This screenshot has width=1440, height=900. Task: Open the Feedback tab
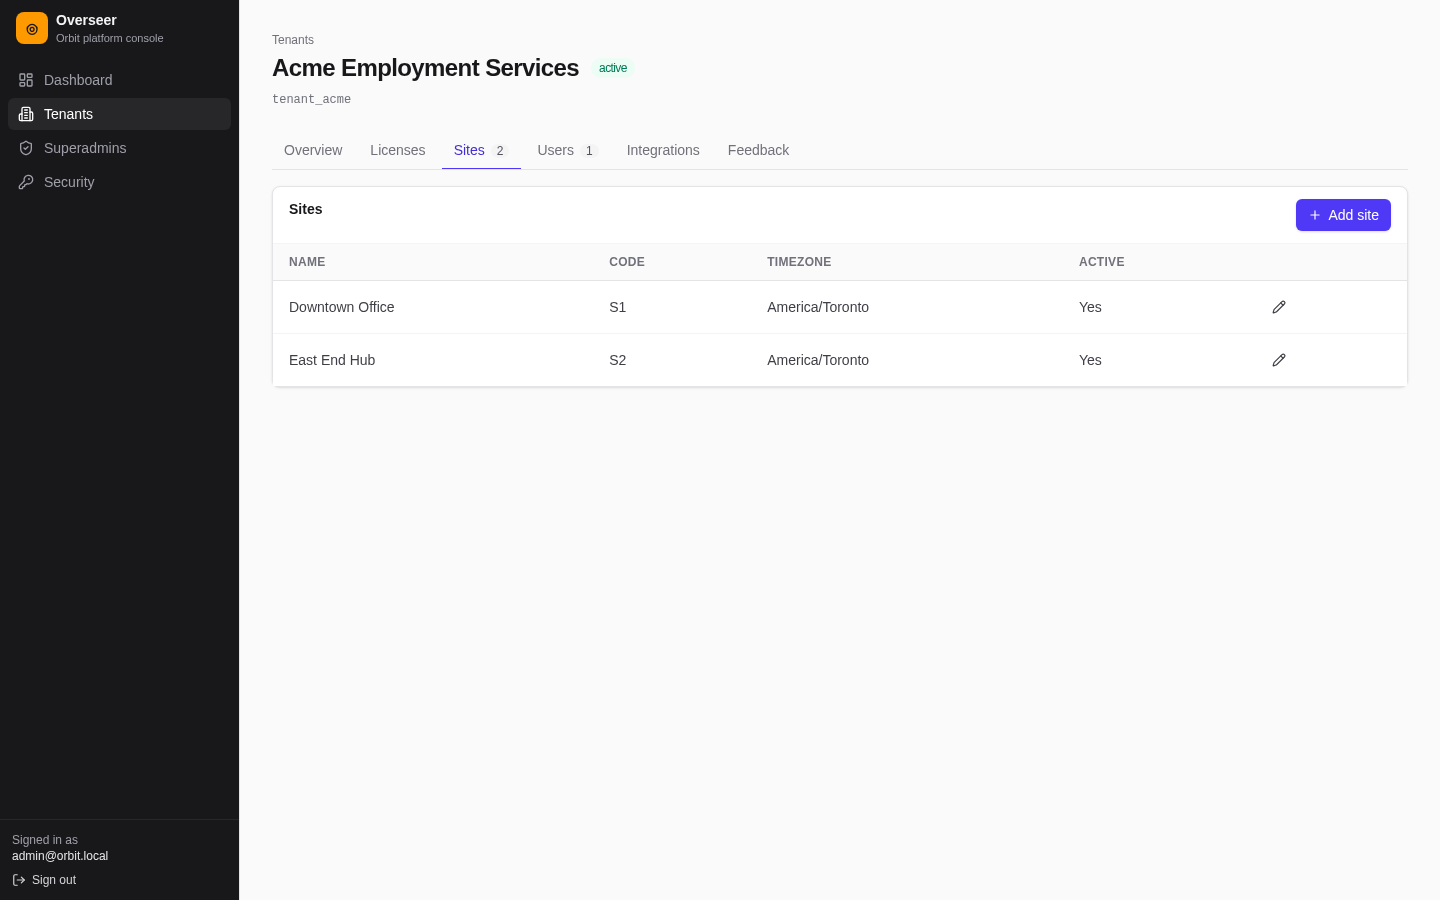click(758, 150)
